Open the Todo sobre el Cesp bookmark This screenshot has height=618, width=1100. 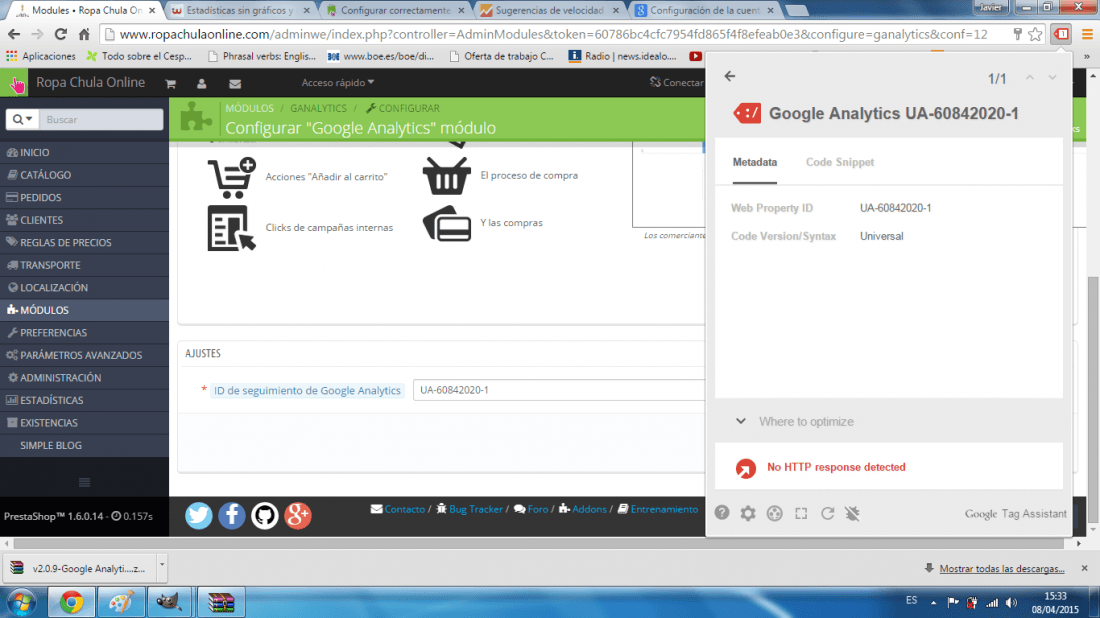point(139,56)
